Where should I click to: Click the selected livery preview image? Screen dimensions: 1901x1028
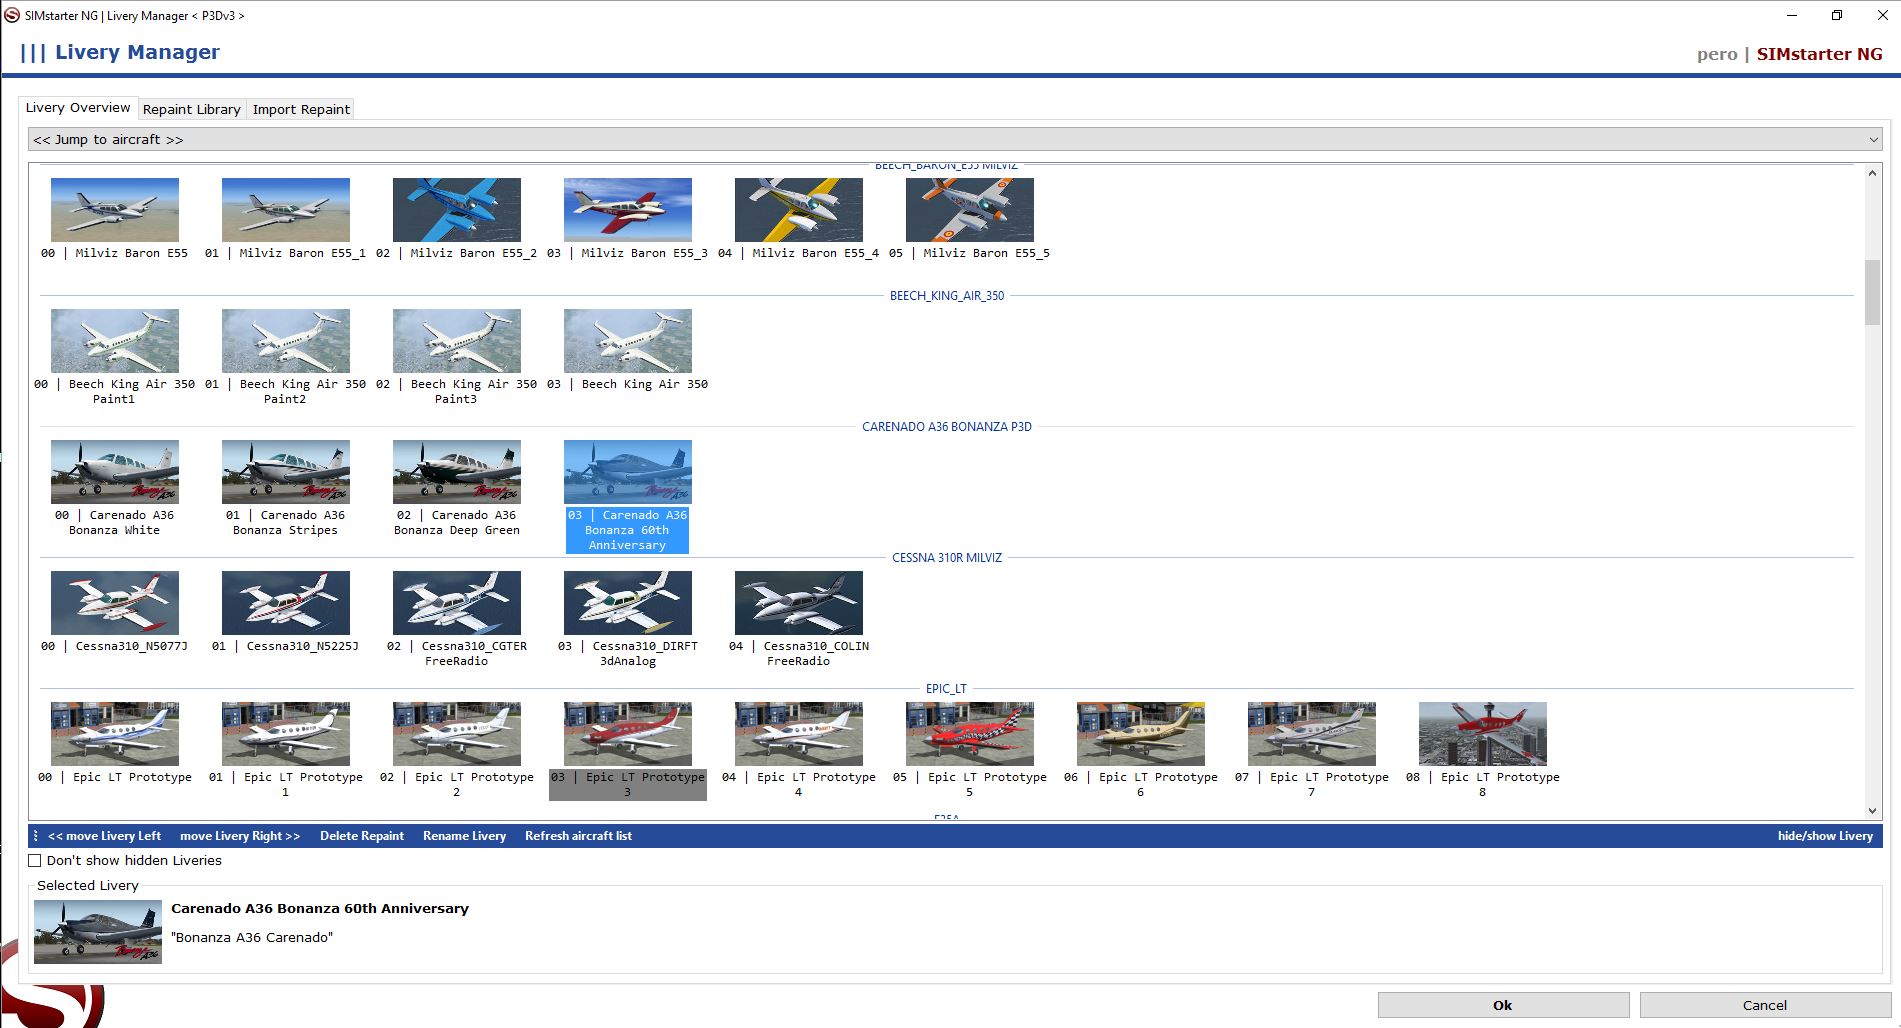98,932
